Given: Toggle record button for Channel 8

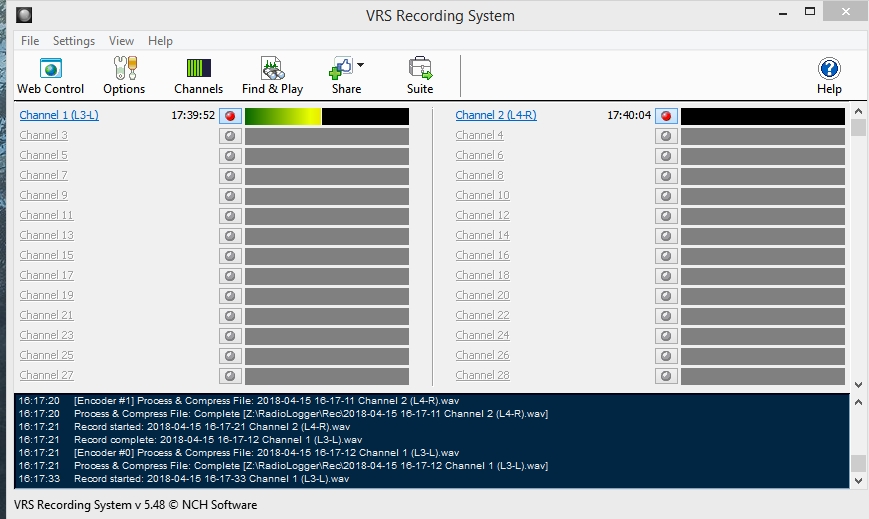Looking at the screenshot, I should coord(666,176).
